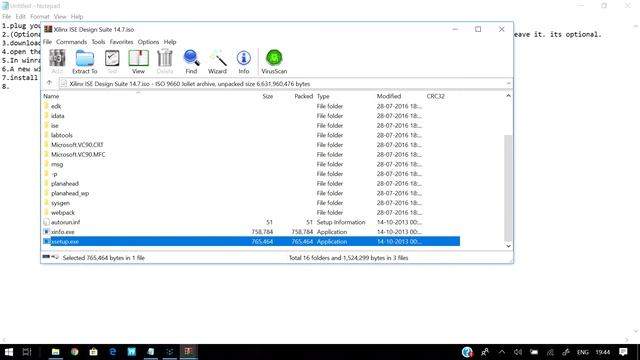Open Task View on the taskbar

(27, 352)
